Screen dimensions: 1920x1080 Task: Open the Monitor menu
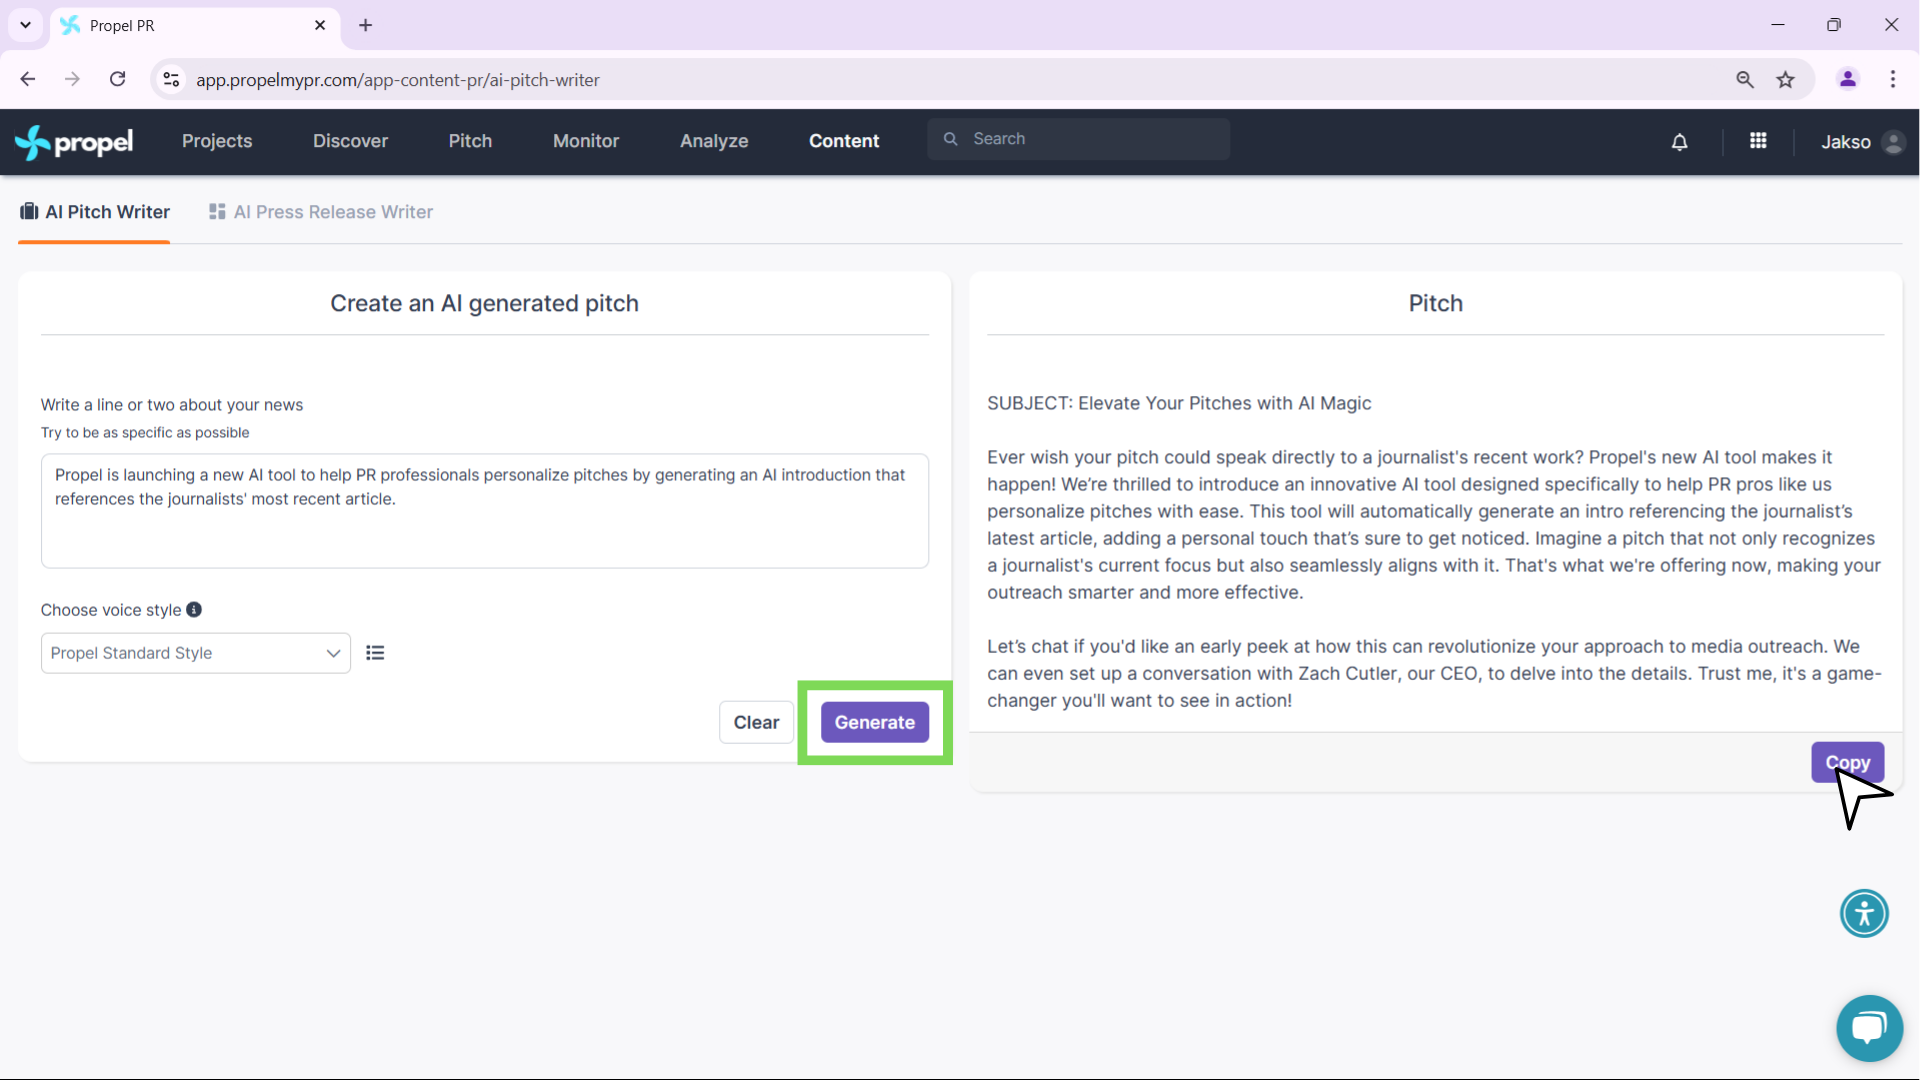click(586, 141)
